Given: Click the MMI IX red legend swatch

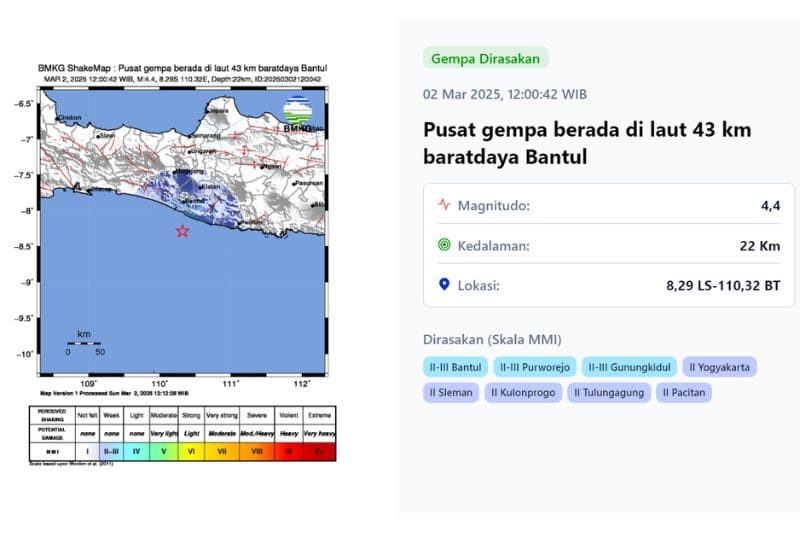Looking at the screenshot, I should click(289, 451).
